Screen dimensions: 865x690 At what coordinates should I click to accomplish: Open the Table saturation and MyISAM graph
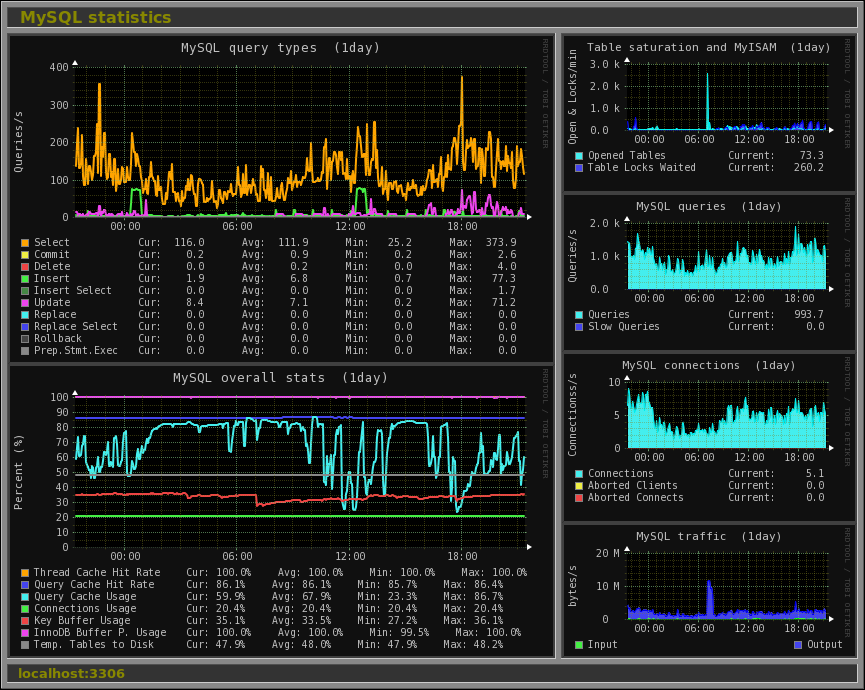click(x=709, y=113)
